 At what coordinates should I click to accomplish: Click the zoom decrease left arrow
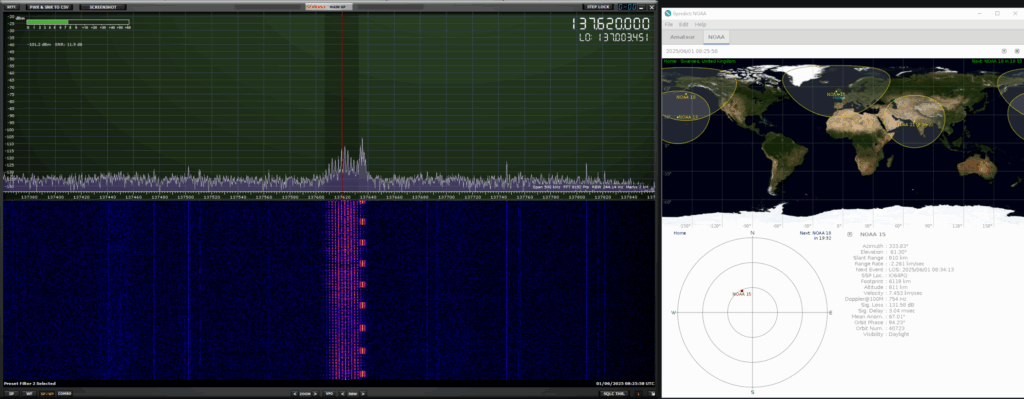pyautogui.click(x=296, y=394)
